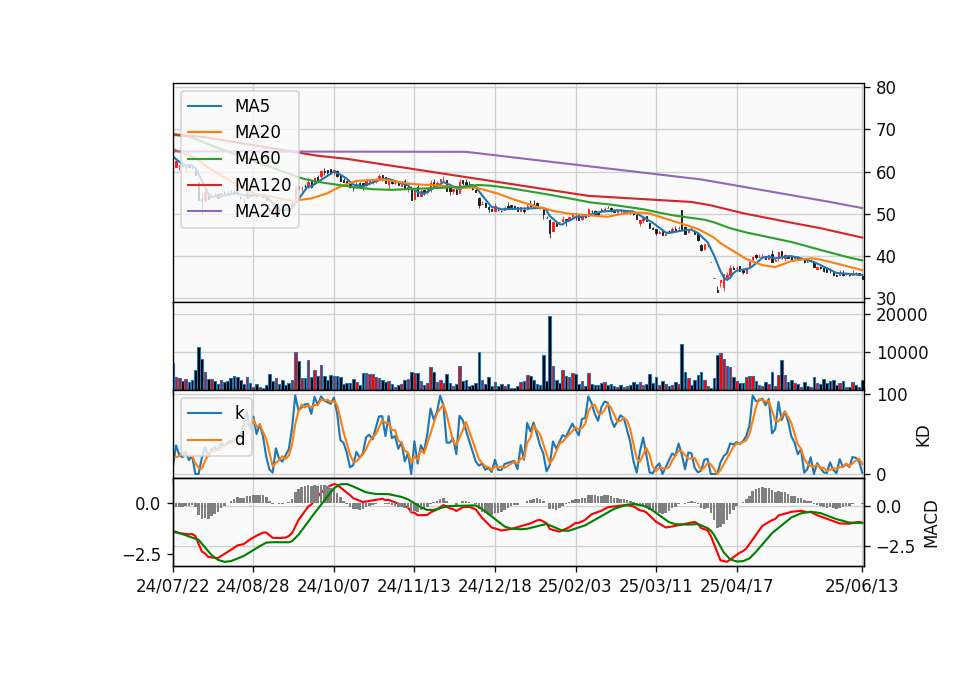Click the MACD axis title

click(931, 524)
